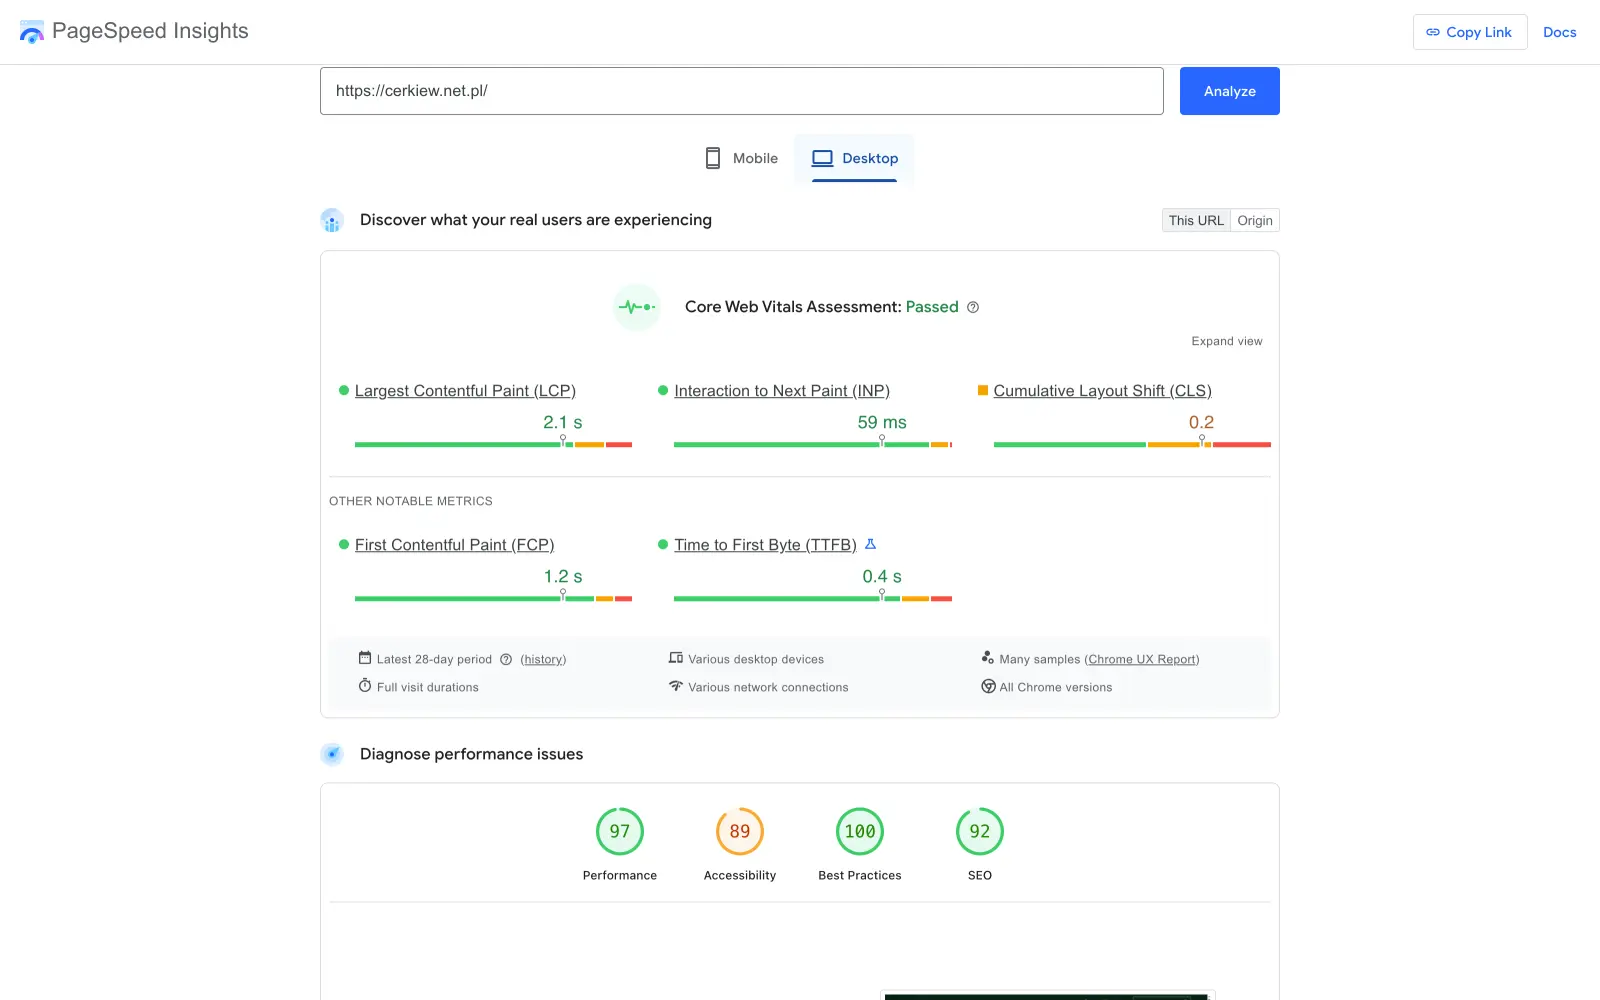Click the CLS value 0.2

pyautogui.click(x=1201, y=422)
